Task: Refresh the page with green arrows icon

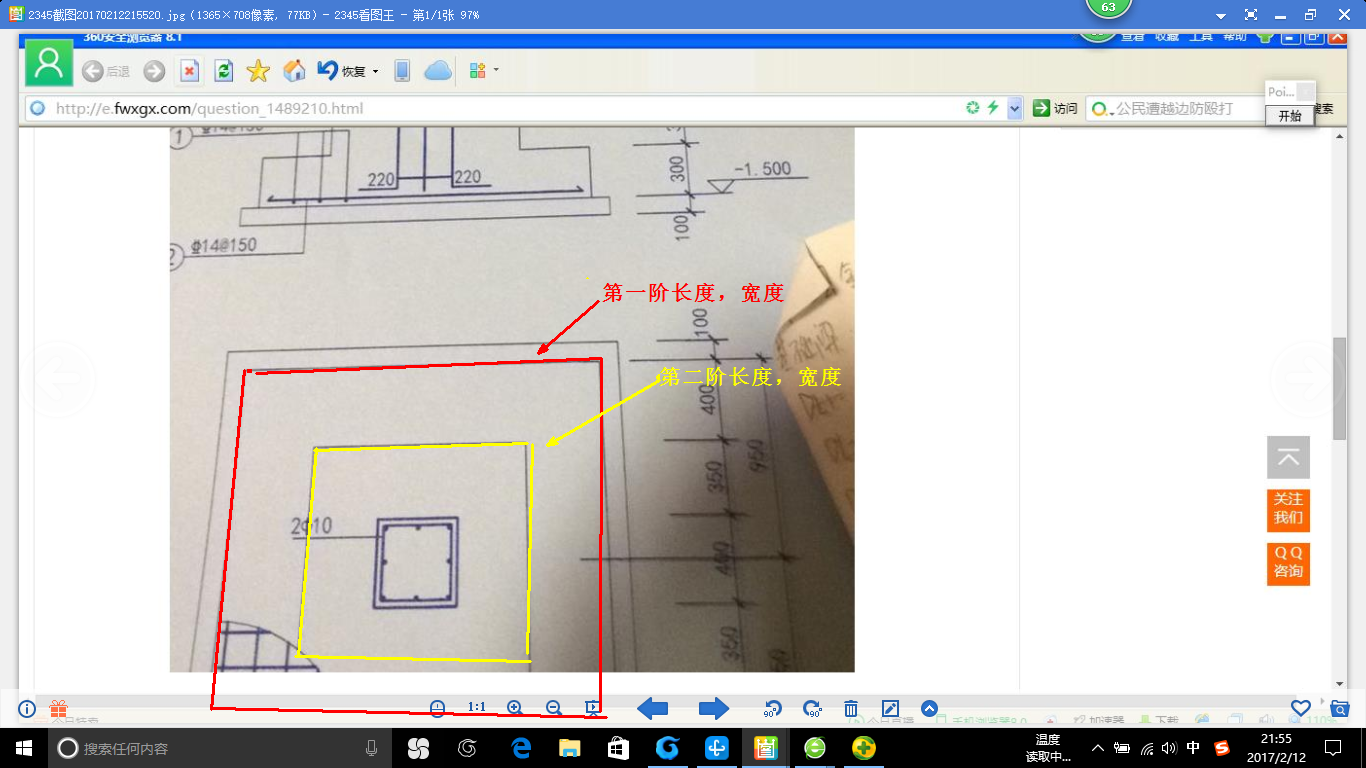Action: tap(224, 71)
